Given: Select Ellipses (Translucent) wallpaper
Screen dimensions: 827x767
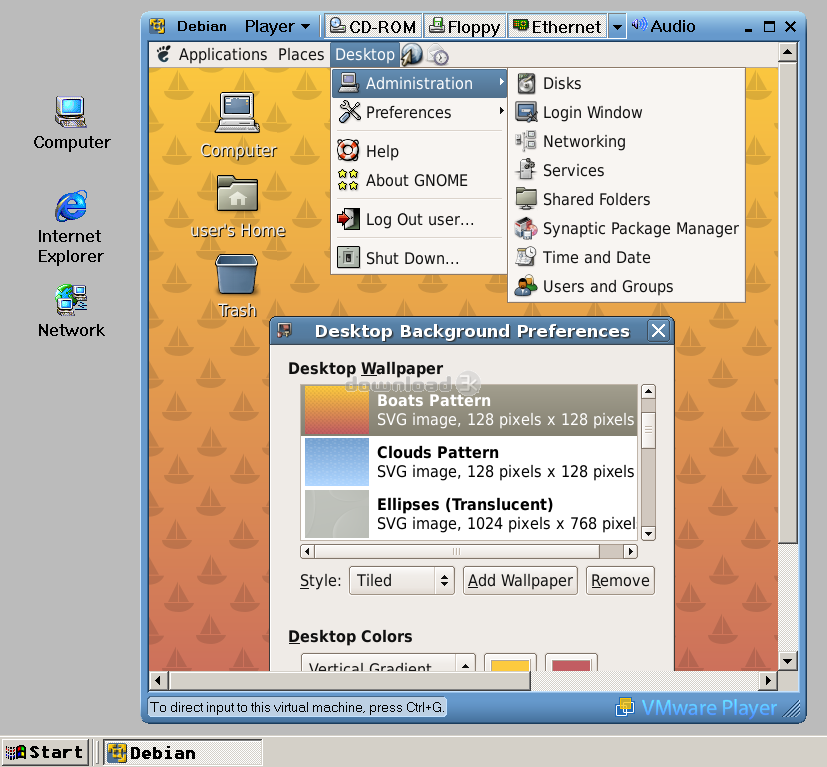Looking at the screenshot, I should coord(469,513).
